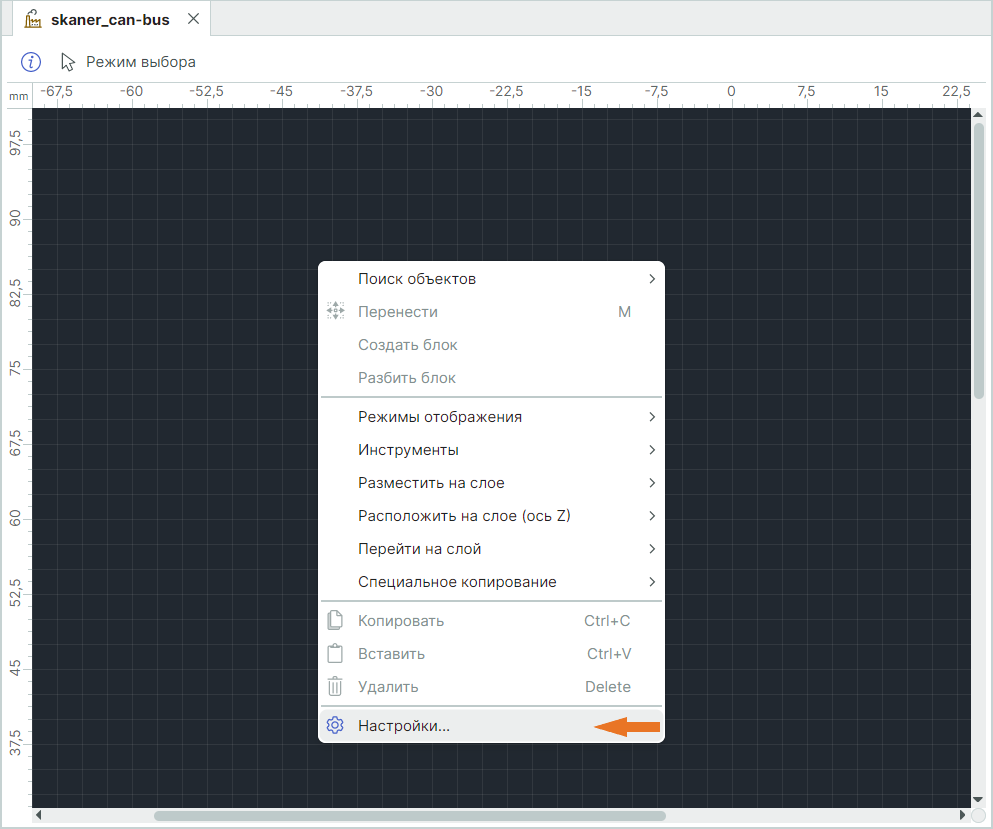The image size is (993, 829).
Task: Click the -30 mark on horizontal ruler
Action: pyautogui.click(x=431, y=91)
